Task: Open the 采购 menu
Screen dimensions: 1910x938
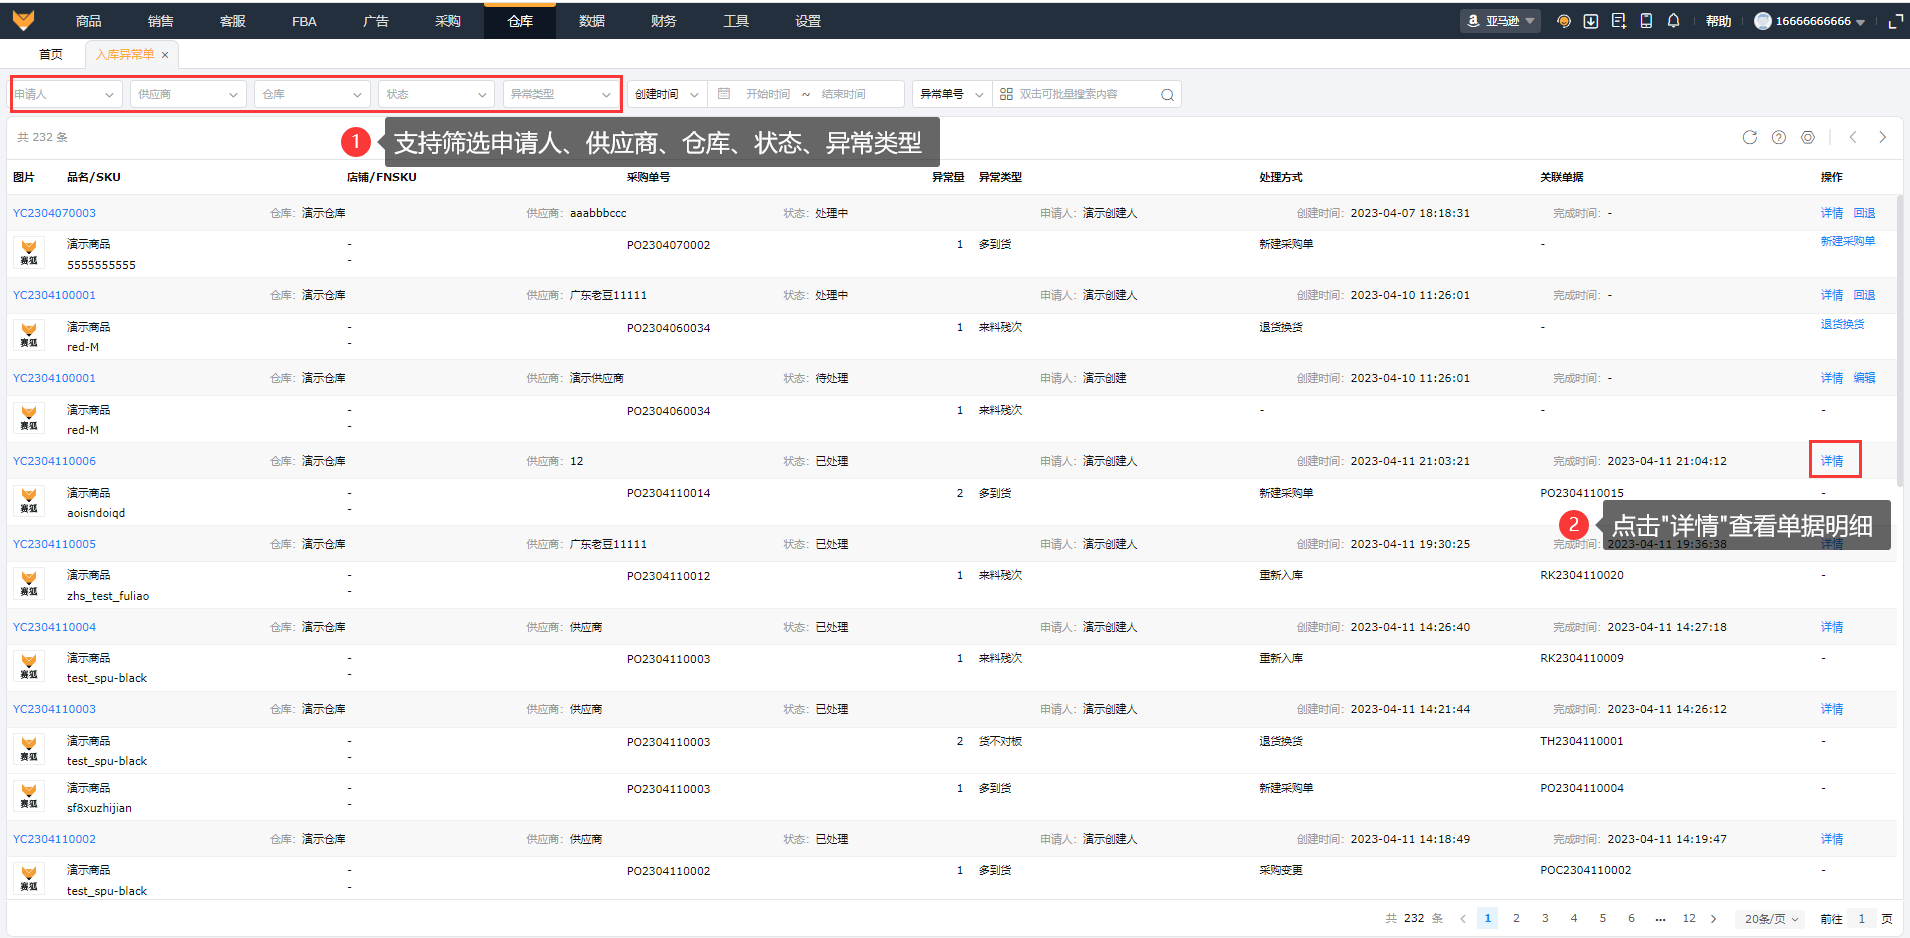Action: [448, 21]
